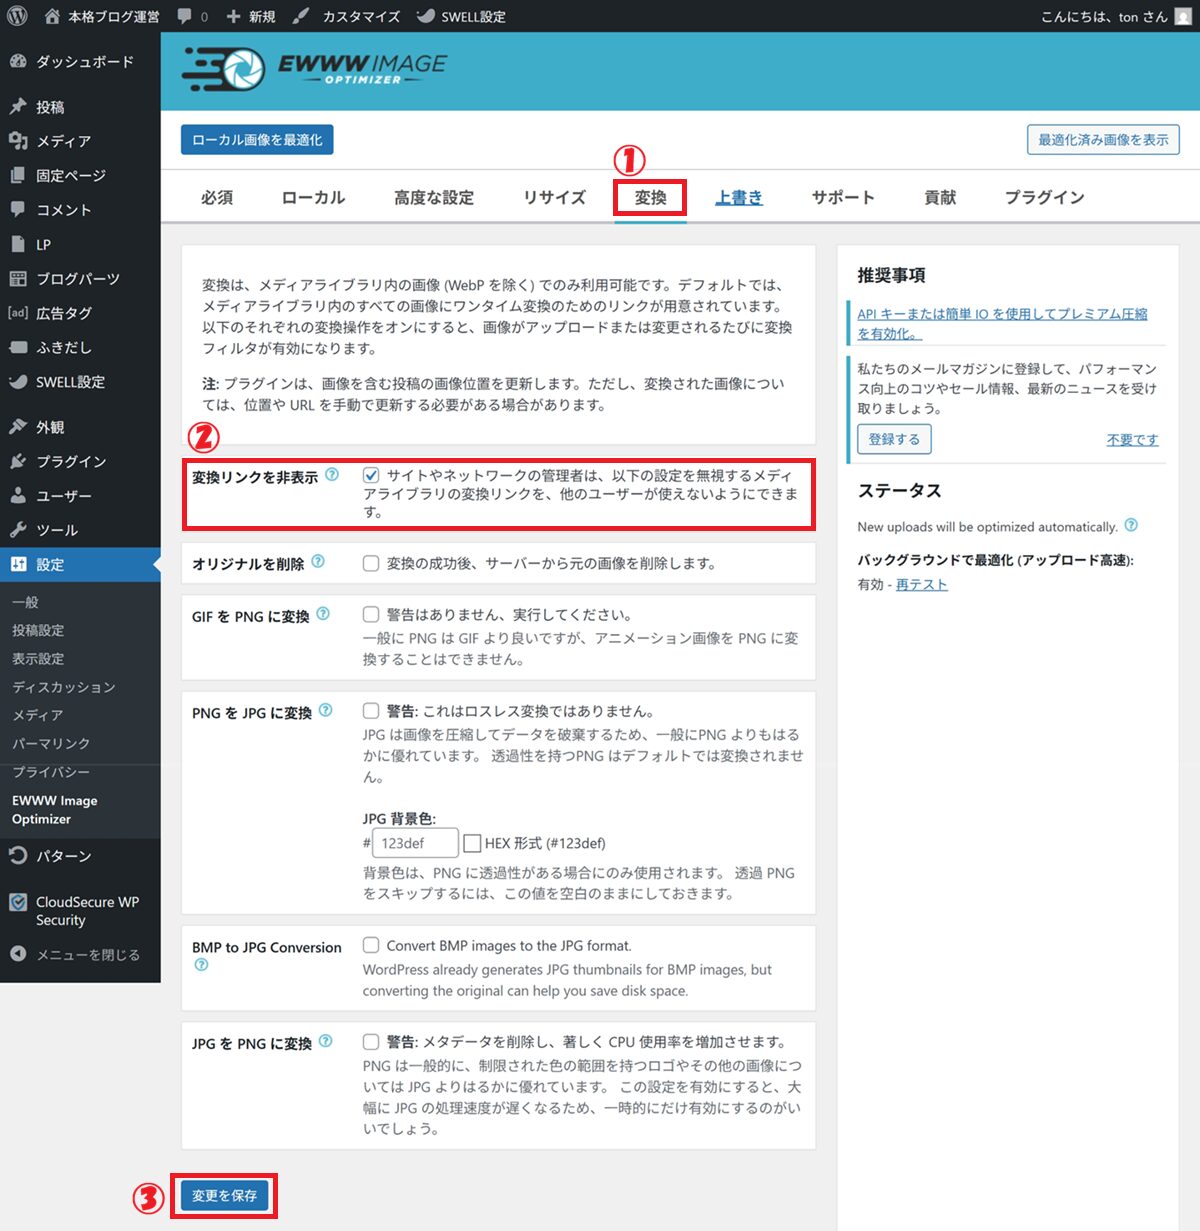Click help icon beside JPG を PNG に変換

[x=326, y=1041]
